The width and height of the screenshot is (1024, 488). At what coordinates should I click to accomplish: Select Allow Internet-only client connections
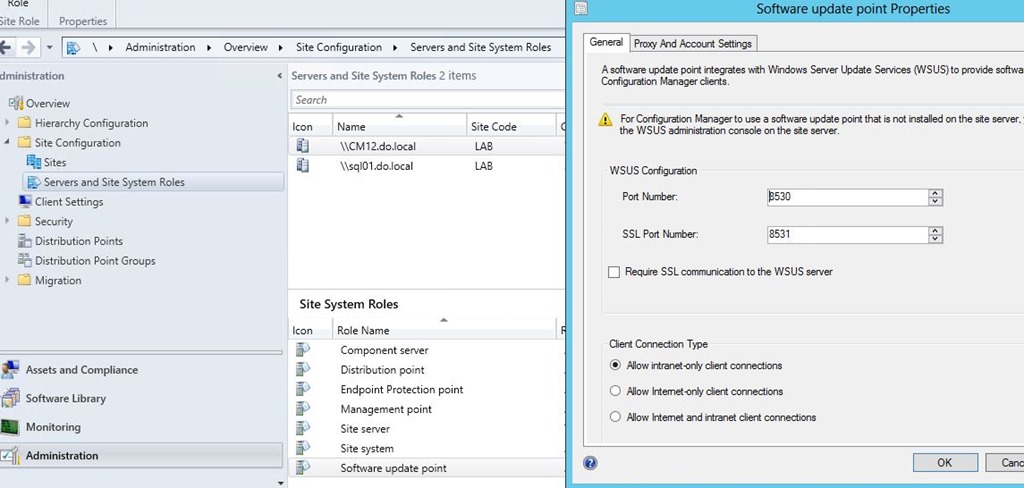click(x=615, y=391)
